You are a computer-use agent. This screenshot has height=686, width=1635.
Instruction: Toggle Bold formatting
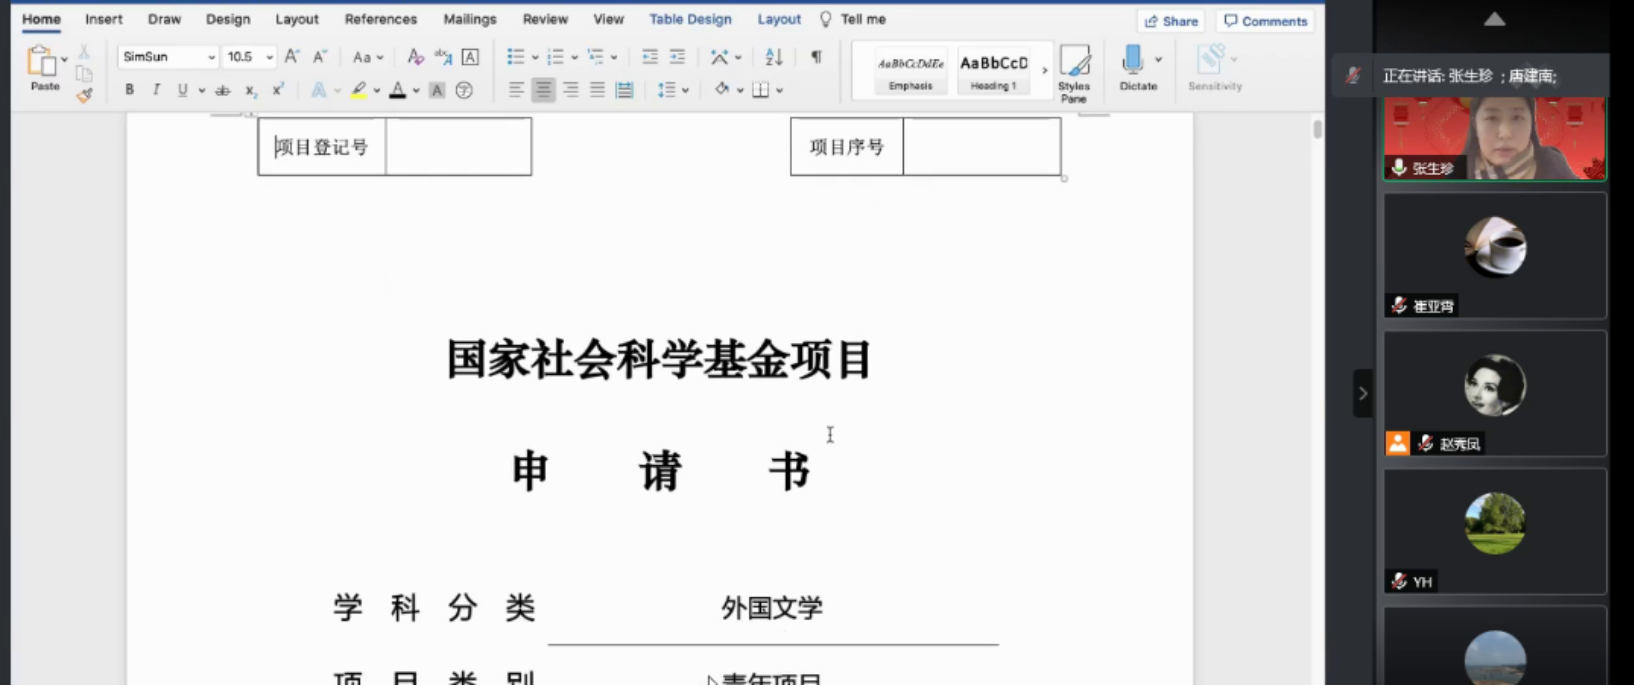[129, 90]
